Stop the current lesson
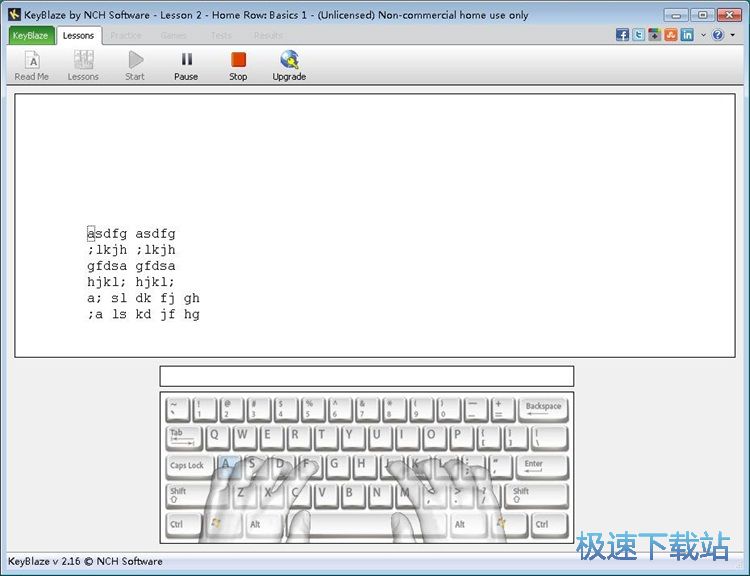Image resolution: width=750 pixels, height=576 pixels. [238, 66]
